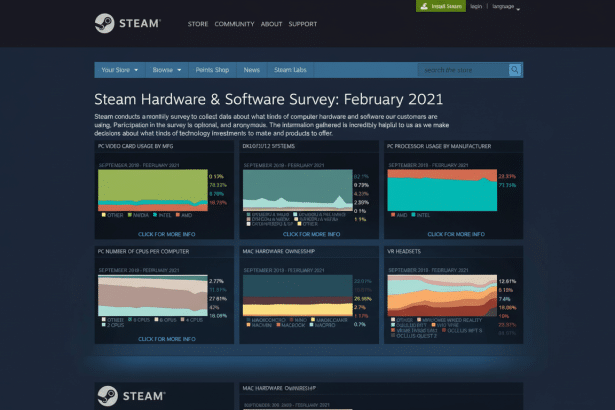Click the PC VIDEO CARD USAGE BY MFG heading
Viewport: 615px width, 410px height.
click(136, 146)
